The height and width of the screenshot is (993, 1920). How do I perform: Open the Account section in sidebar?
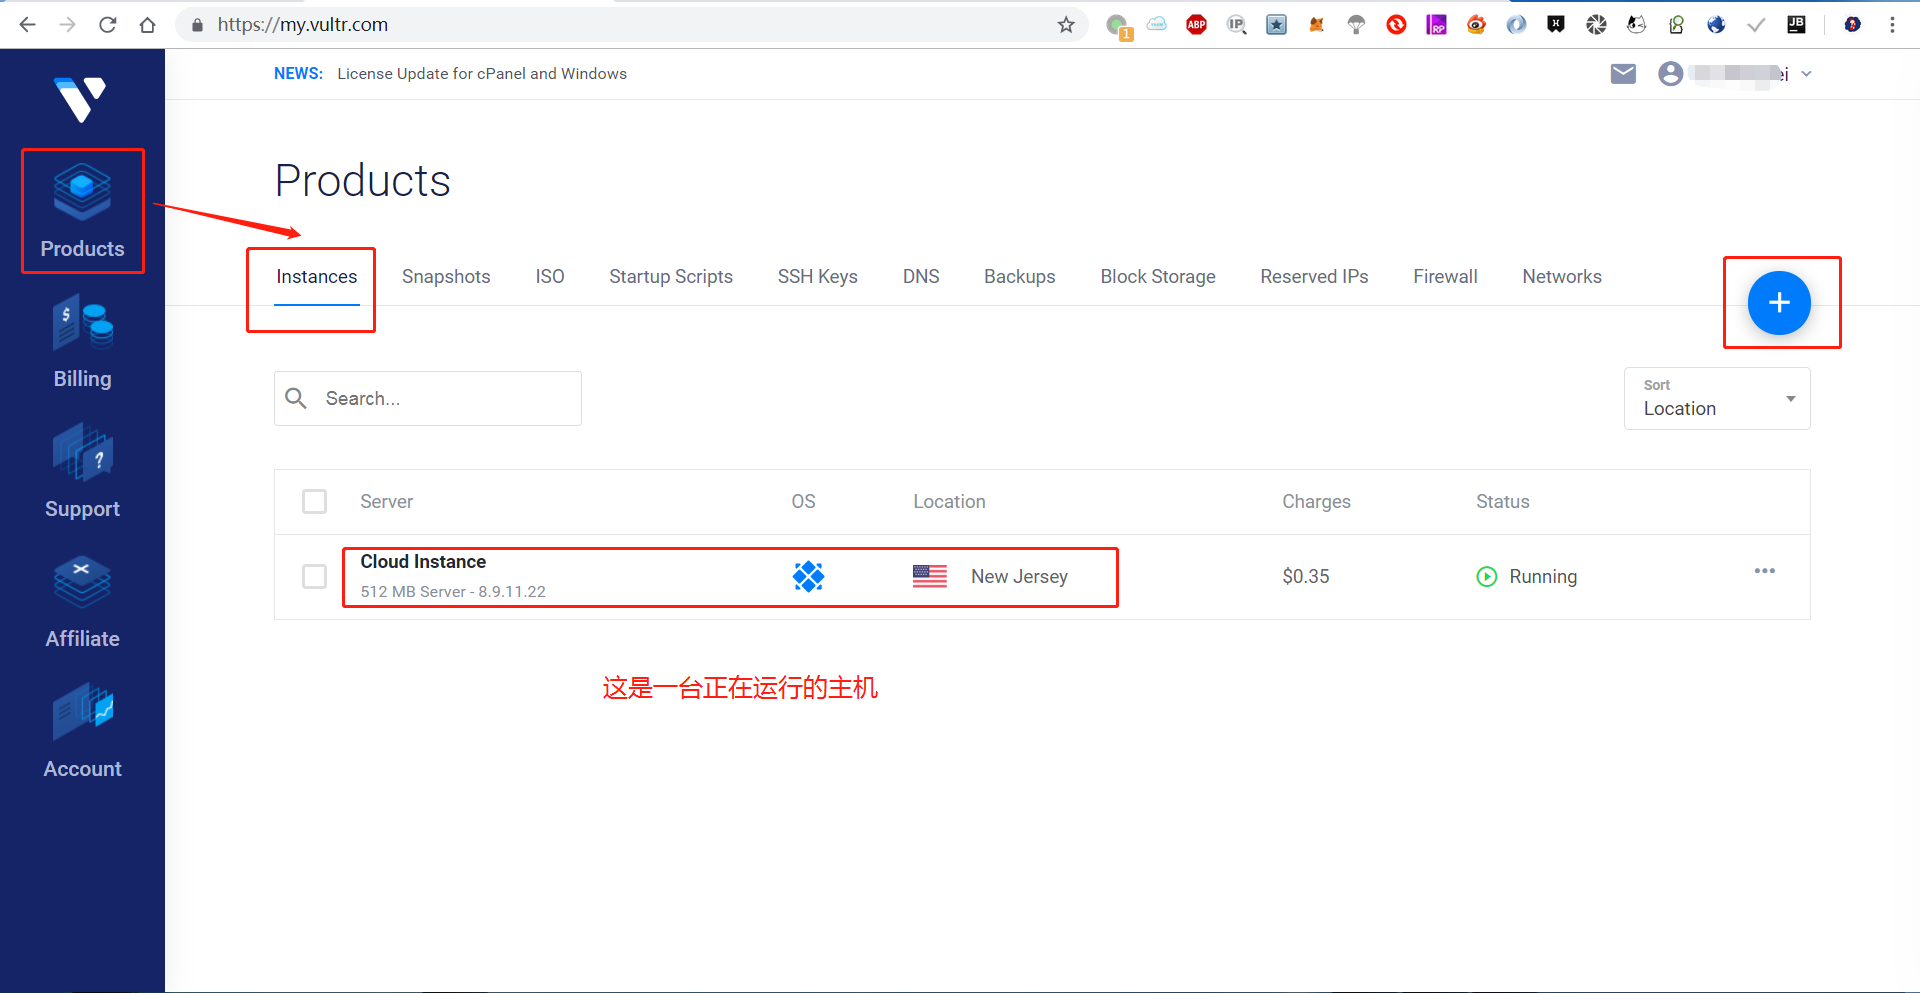point(82,731)
